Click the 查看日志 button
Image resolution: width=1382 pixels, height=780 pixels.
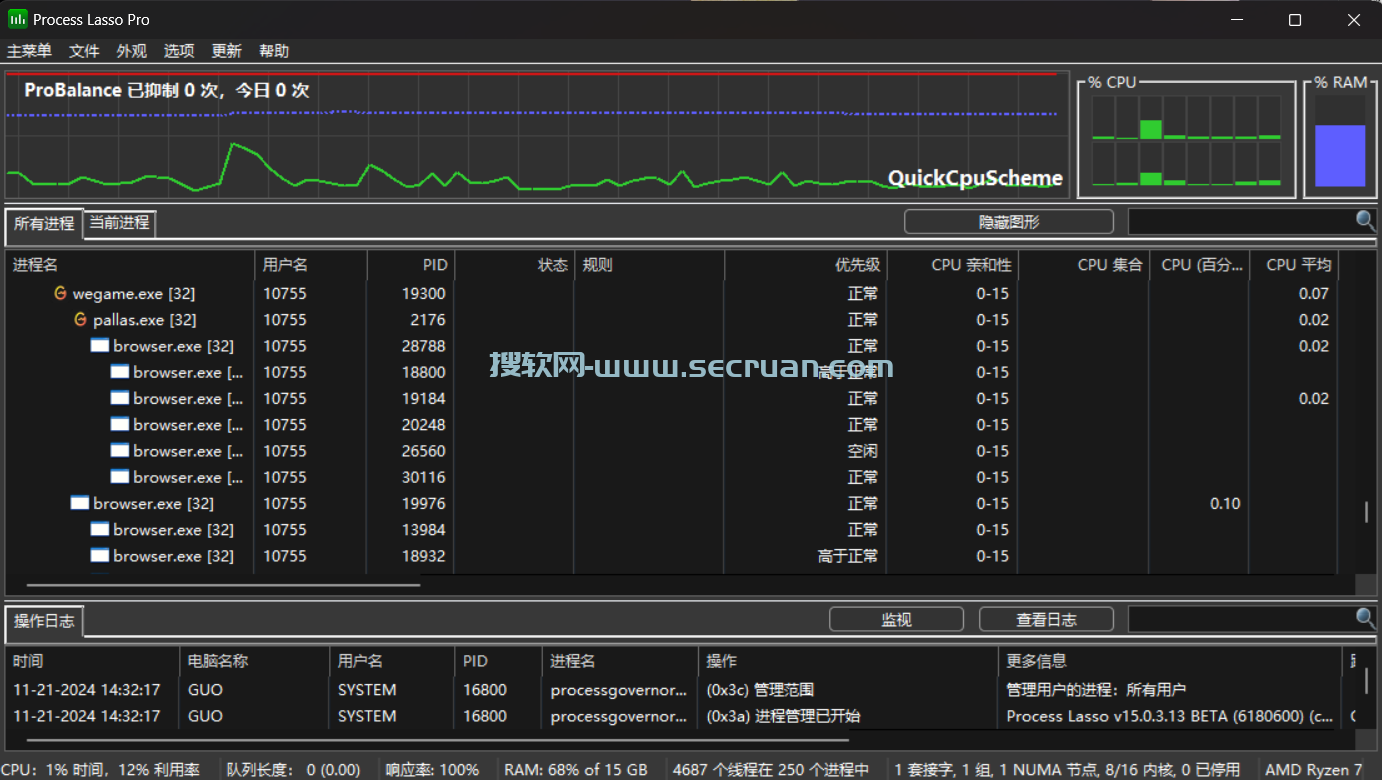point(1046,620)
